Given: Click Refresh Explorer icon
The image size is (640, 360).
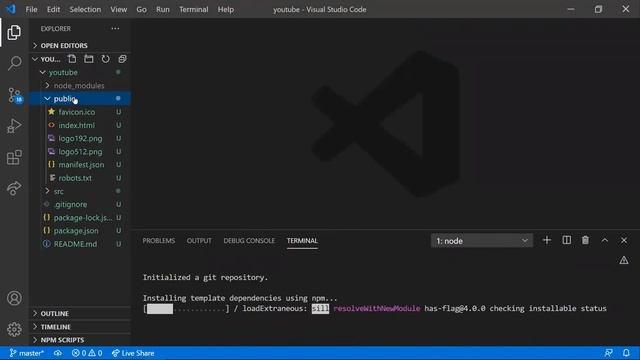Looking at the screenshot, I should (x=105, y=59).
